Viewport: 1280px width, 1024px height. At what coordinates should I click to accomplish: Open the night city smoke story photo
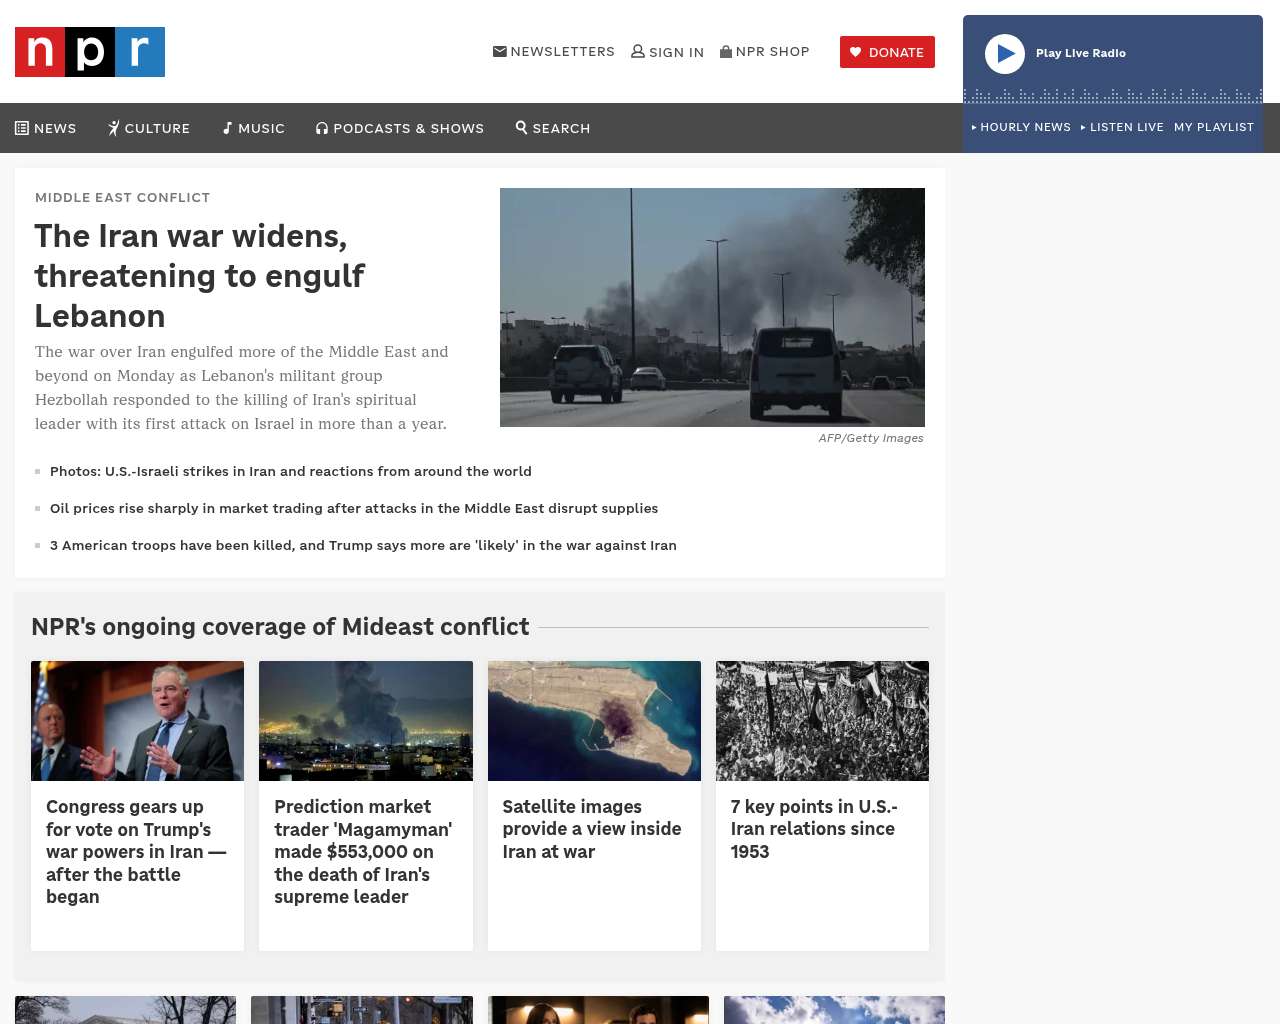366,721
